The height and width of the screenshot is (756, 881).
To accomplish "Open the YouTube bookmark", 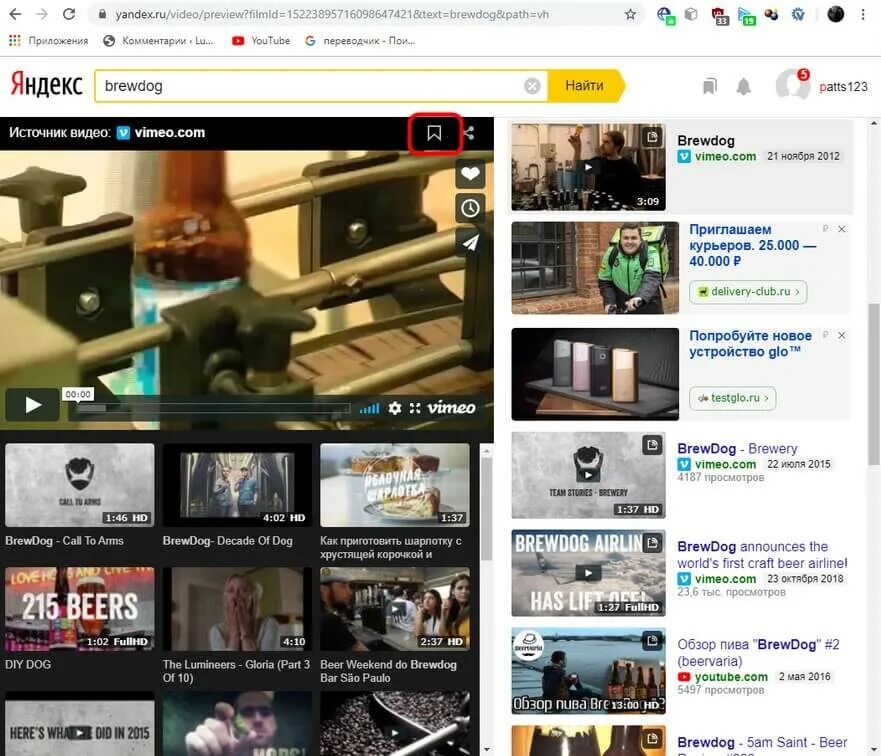I will (261, 40).
